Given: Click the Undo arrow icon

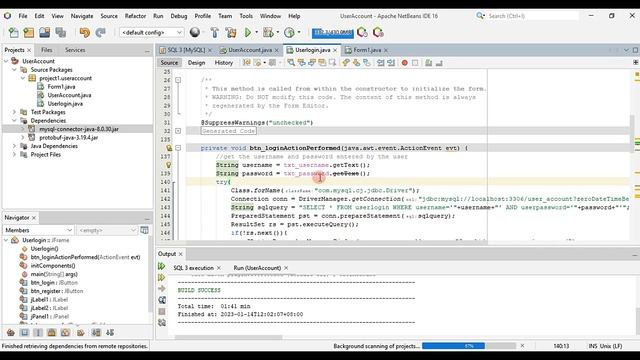Looking at the screenshot, I should 84,32.
